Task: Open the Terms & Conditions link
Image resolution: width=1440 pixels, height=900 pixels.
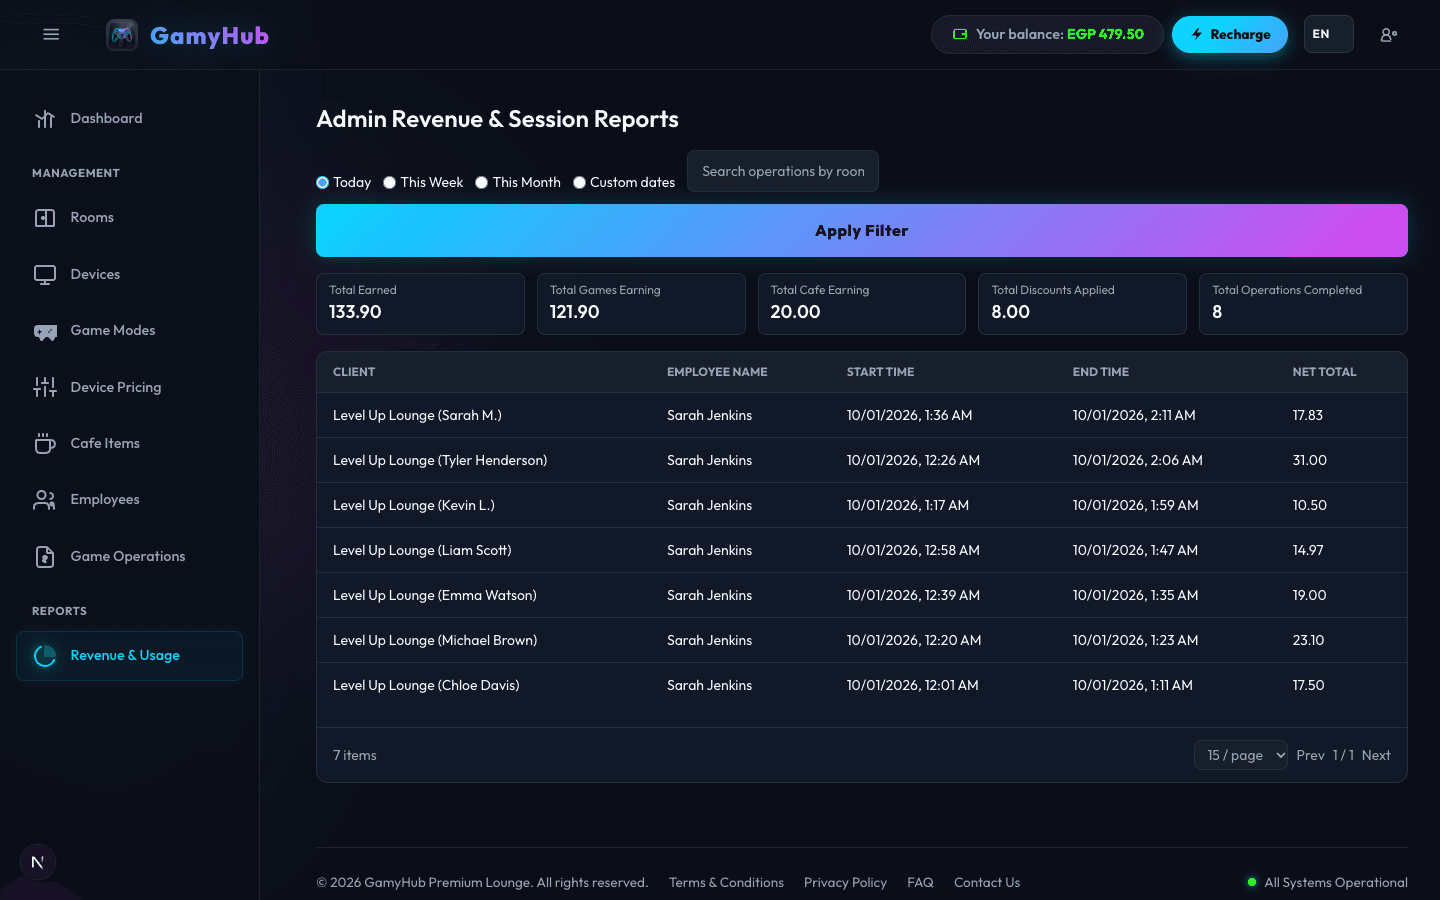Action: click(x=726, y=883)
